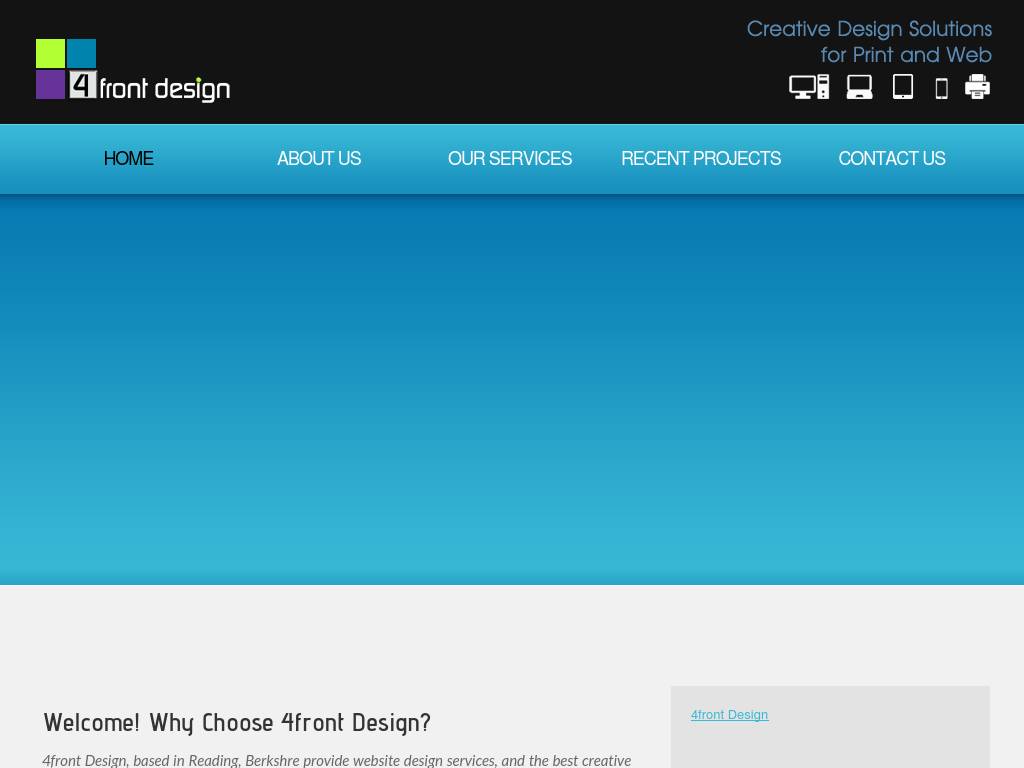Go to the ABOUT US page
Screen dimensions: 1024x768
click(319, 159)
